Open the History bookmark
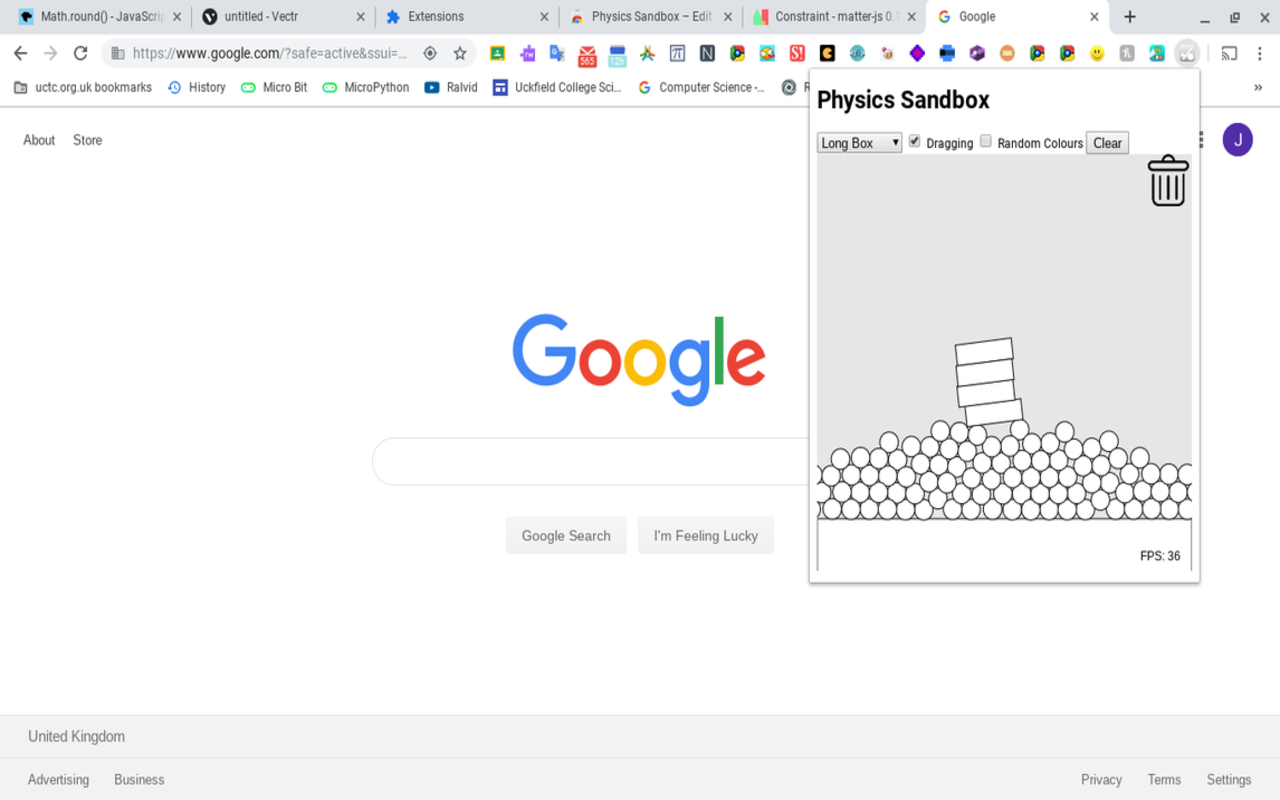 196,87
